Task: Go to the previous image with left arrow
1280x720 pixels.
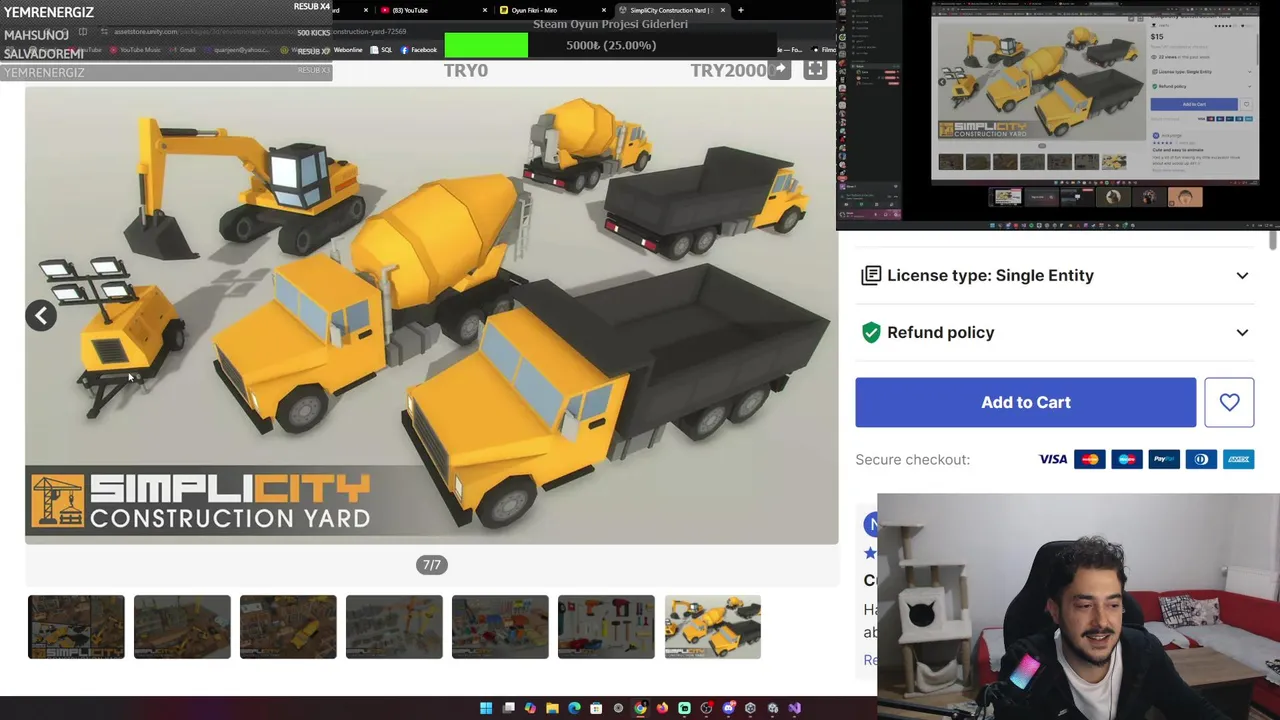Action: point(41,316)
